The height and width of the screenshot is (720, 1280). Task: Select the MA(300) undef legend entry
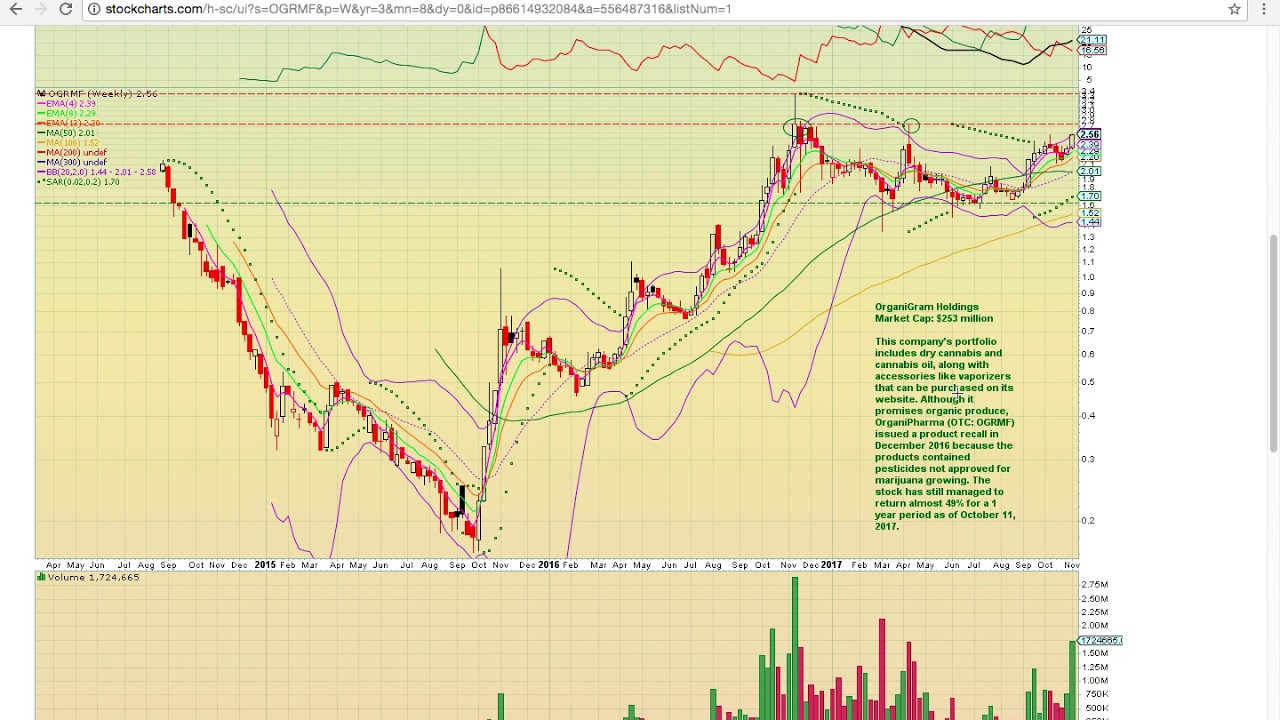click(x=72, y=162)
